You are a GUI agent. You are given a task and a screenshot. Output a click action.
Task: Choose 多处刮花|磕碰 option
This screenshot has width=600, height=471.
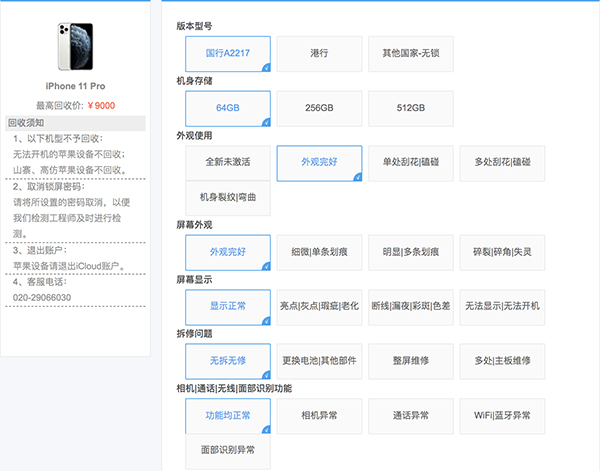click(x=502, y=163)
